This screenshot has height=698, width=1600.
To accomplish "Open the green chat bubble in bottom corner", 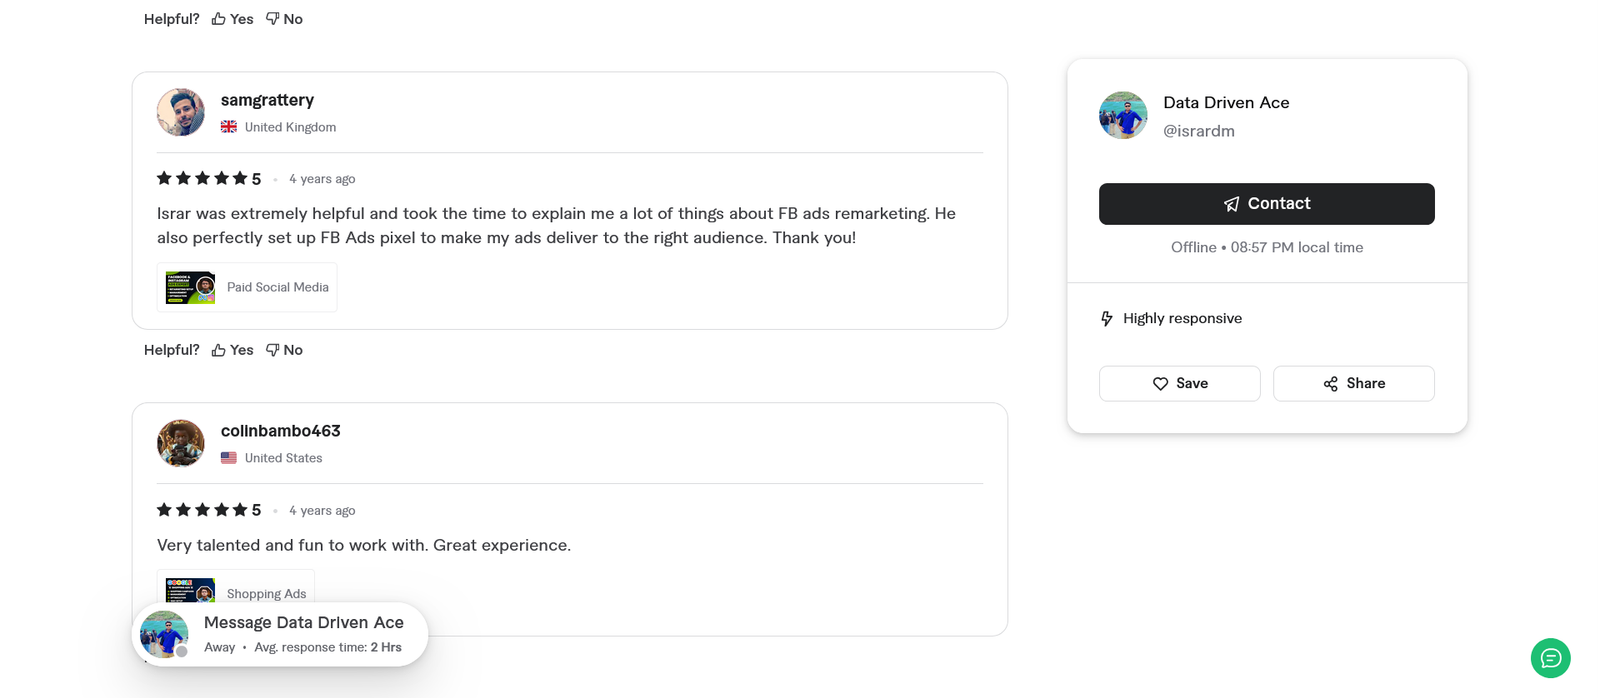I will [1550, 658].
